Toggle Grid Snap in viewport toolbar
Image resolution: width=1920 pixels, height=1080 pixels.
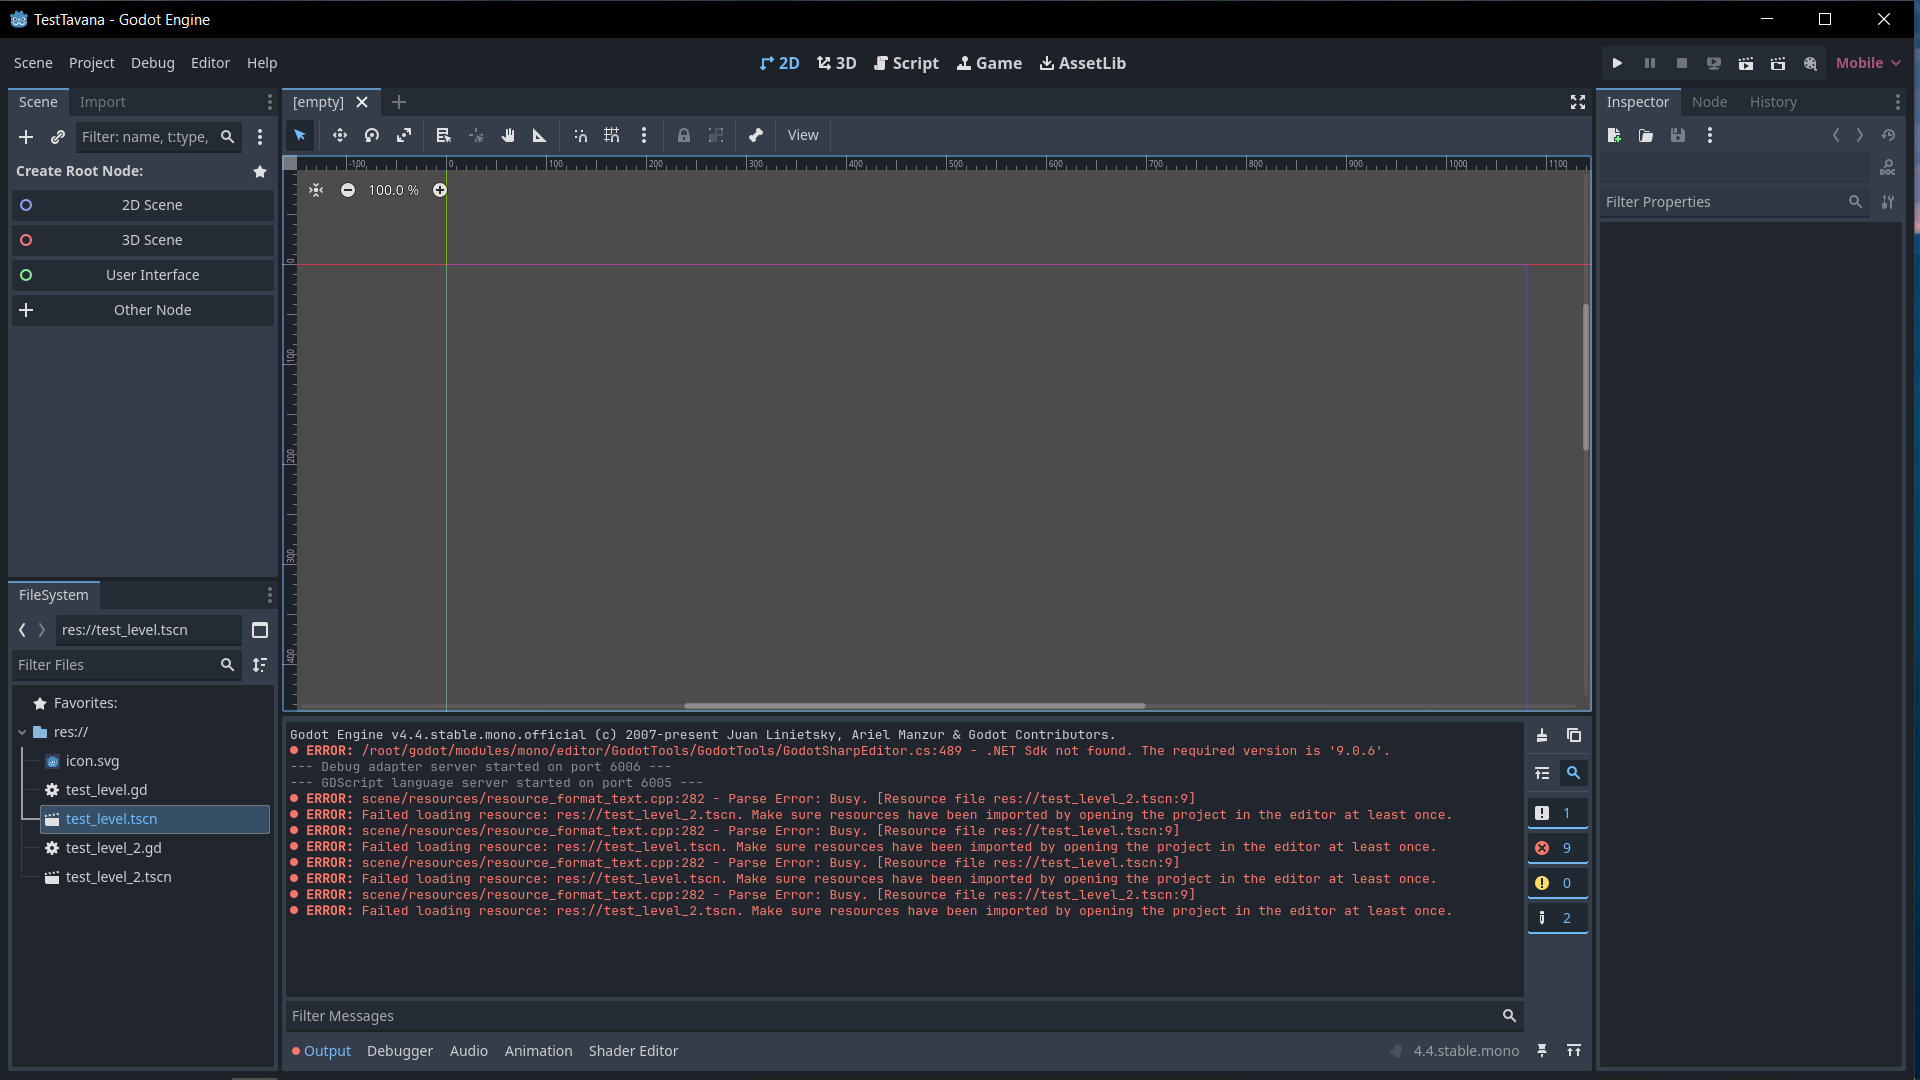click(x=612, y=135)
